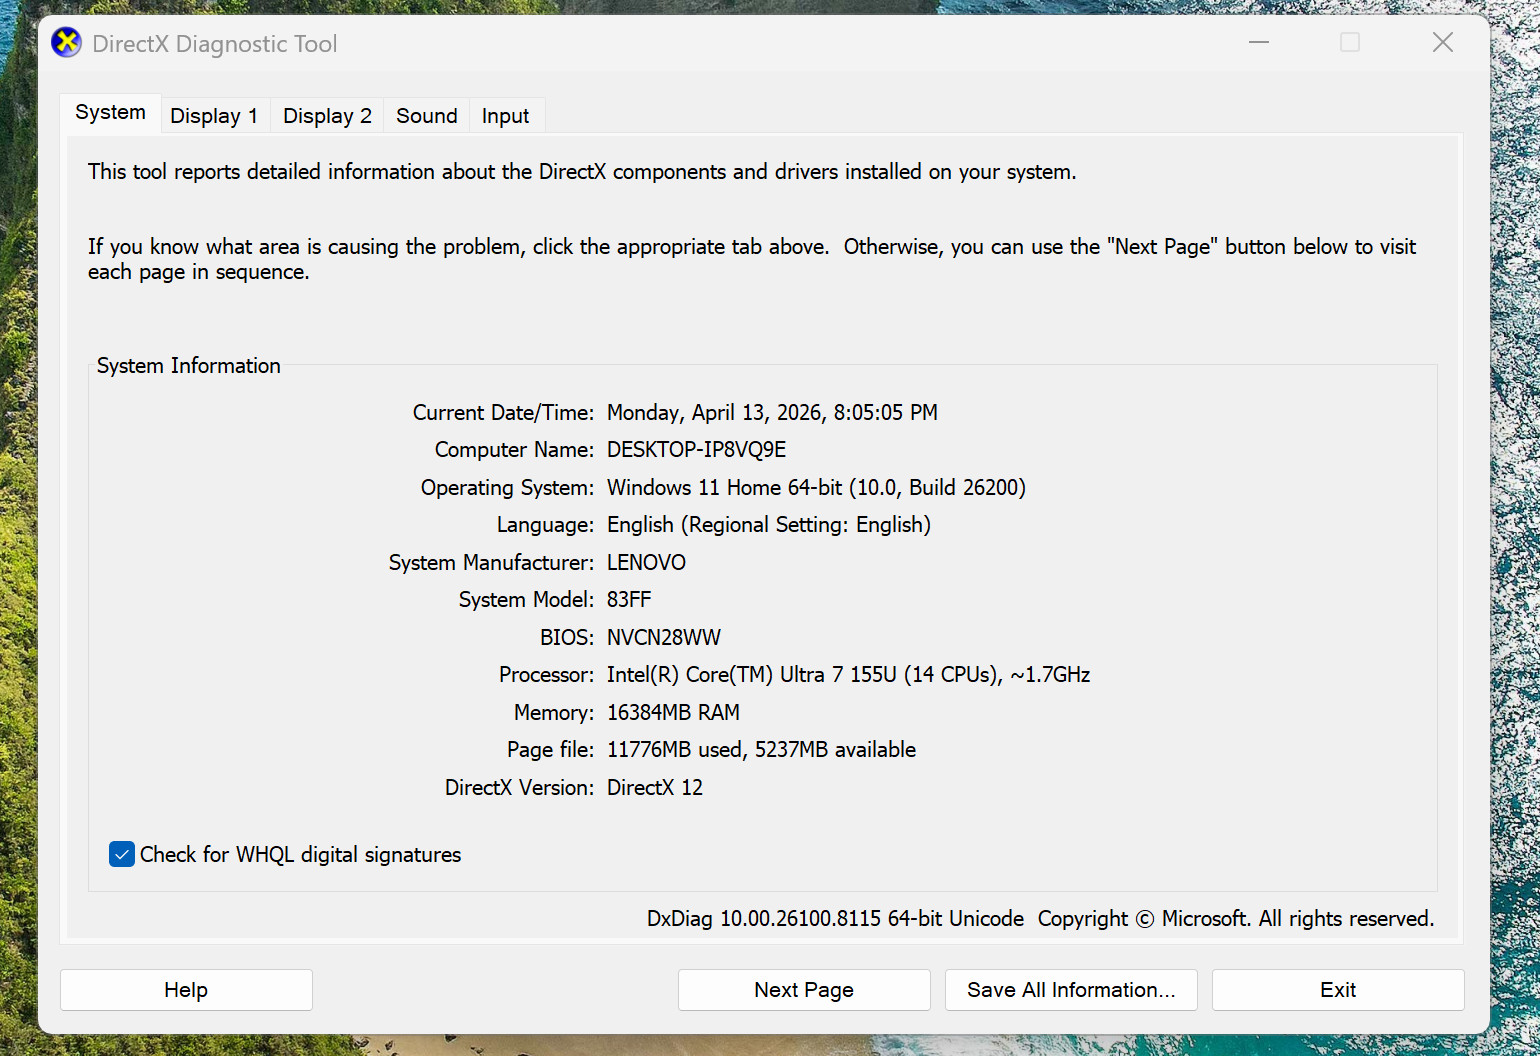Viewport: 1540px width, 1056px height.
Task: Click the disabled maximize button
Action: coord(1350,42)
